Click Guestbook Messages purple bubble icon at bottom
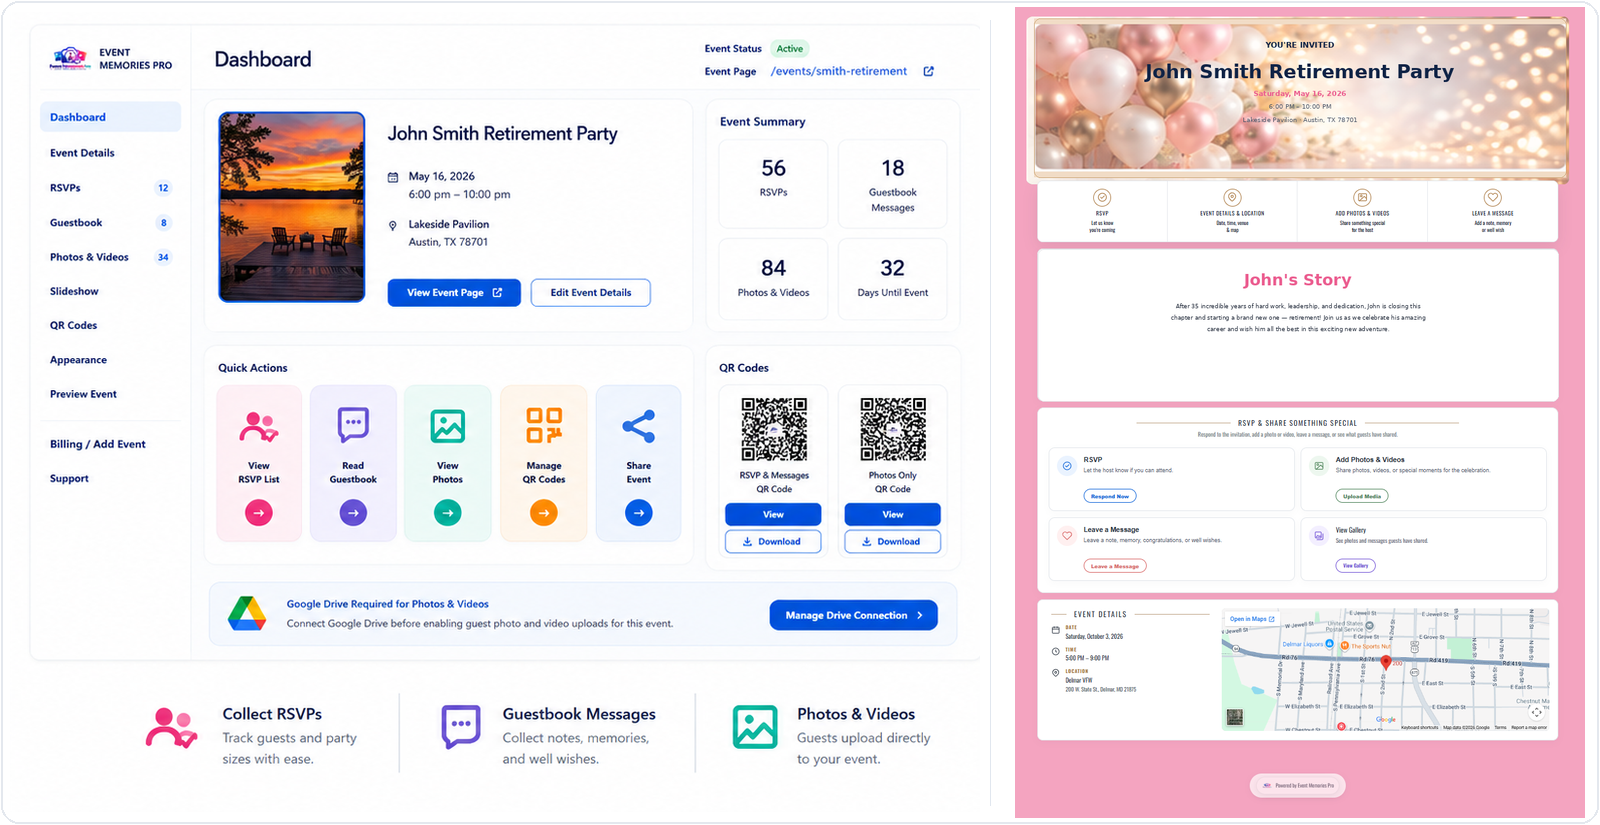Viewport: 1600px width, 825px height. (x=461, y=727)
